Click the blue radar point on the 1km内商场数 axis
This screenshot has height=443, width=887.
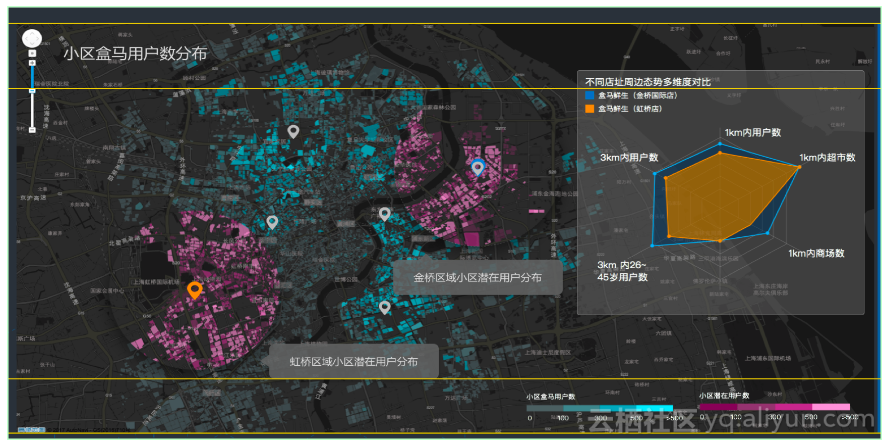tap(768, 233)
